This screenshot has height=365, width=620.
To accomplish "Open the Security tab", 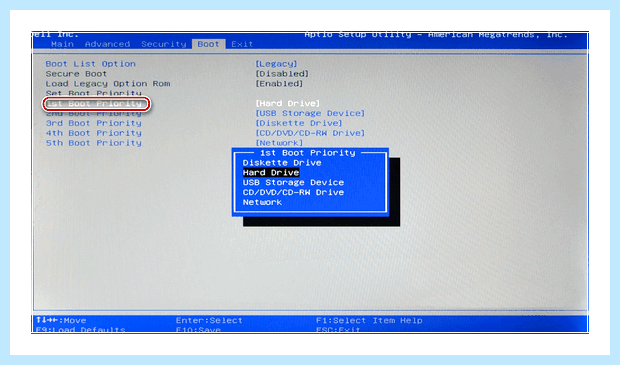I will 164,44.
